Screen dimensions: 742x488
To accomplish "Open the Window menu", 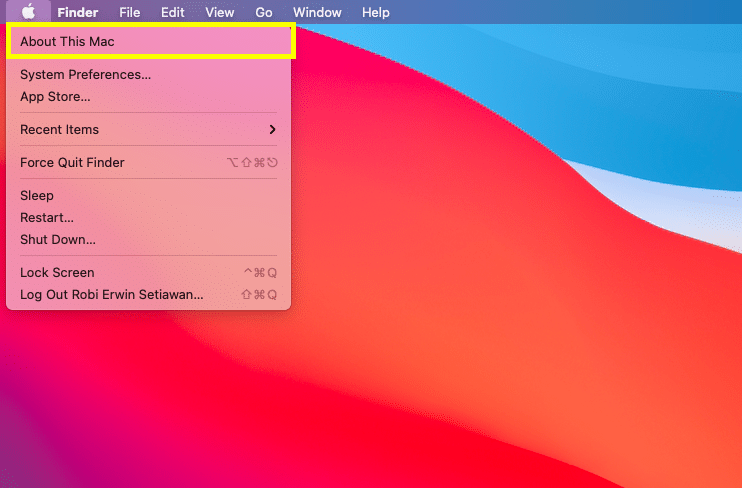I will point(317,12).
